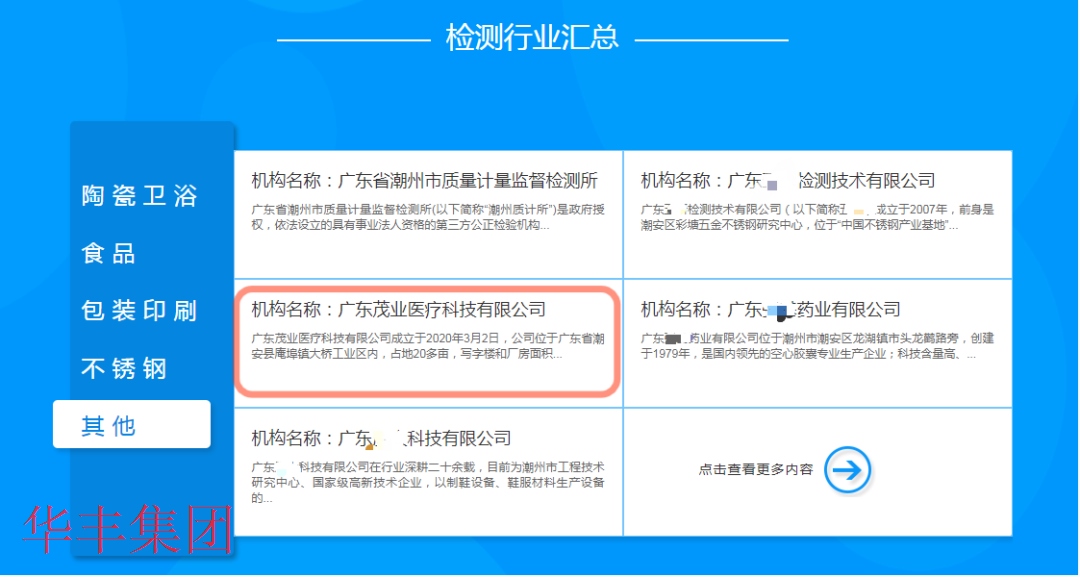Open the 广东茂业医疗科技有限公司 institution title
Image resolution: width=1080 pixels, height=577 pixels.
pyautogui.click(x=398, y=309)
